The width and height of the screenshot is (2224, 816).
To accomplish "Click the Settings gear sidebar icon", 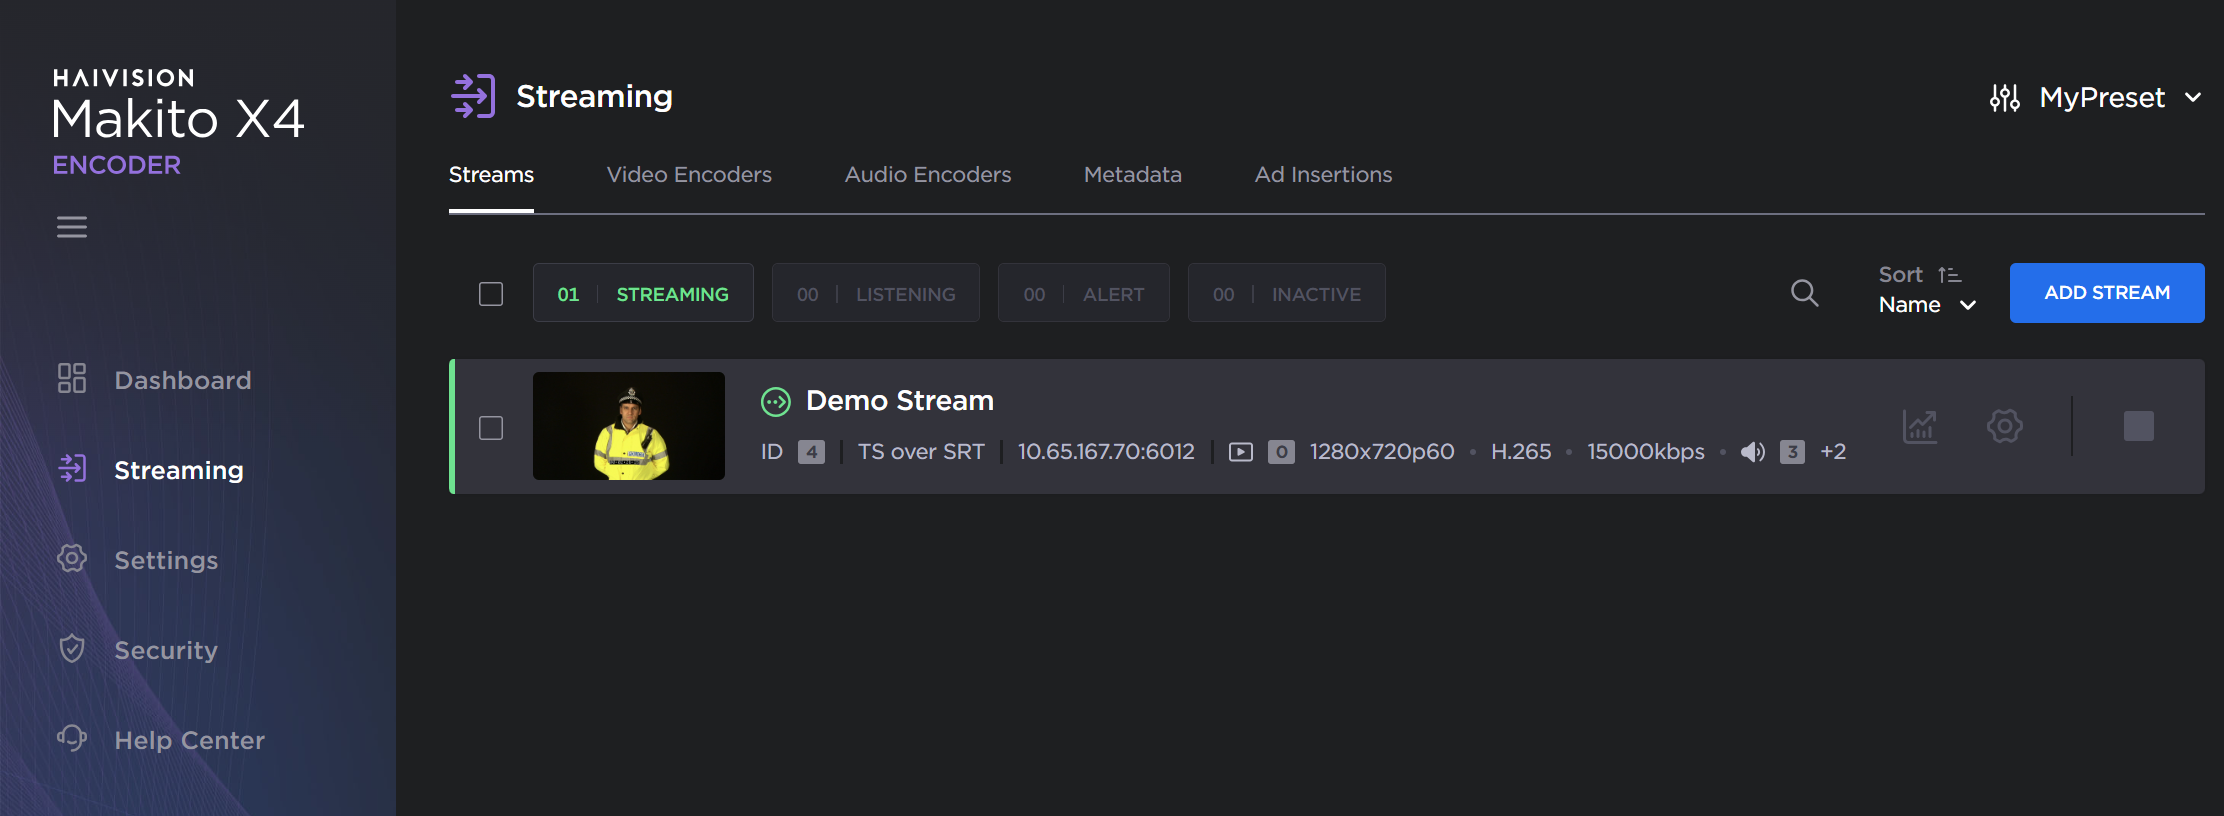I will [72, 558].
